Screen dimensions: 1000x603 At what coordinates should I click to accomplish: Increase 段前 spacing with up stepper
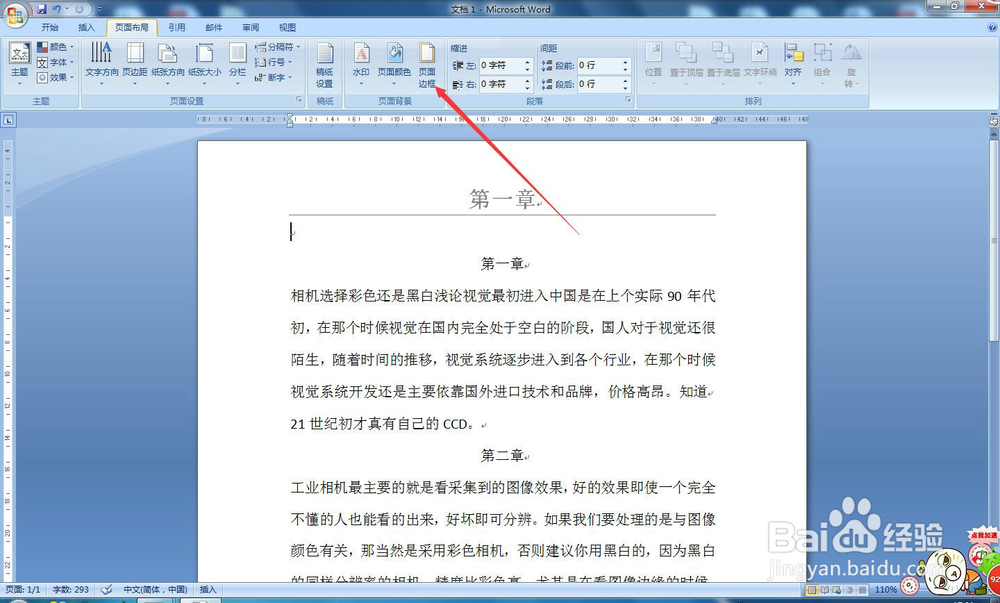click(x=625, y=60)
